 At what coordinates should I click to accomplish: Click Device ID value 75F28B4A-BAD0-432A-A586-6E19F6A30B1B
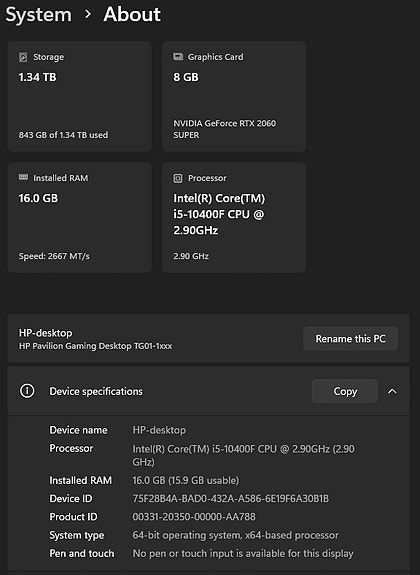coord(231,499)
